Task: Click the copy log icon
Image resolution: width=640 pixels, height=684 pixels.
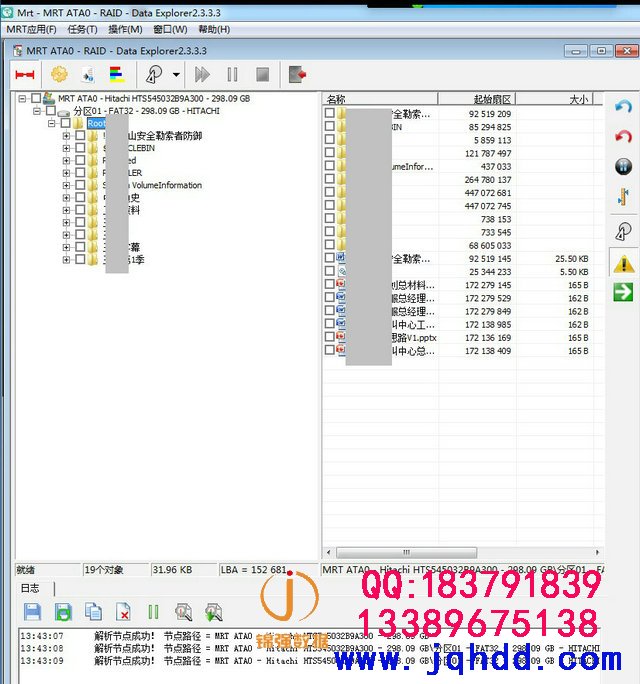Action: pyautogui.click(x=93, y=612)
